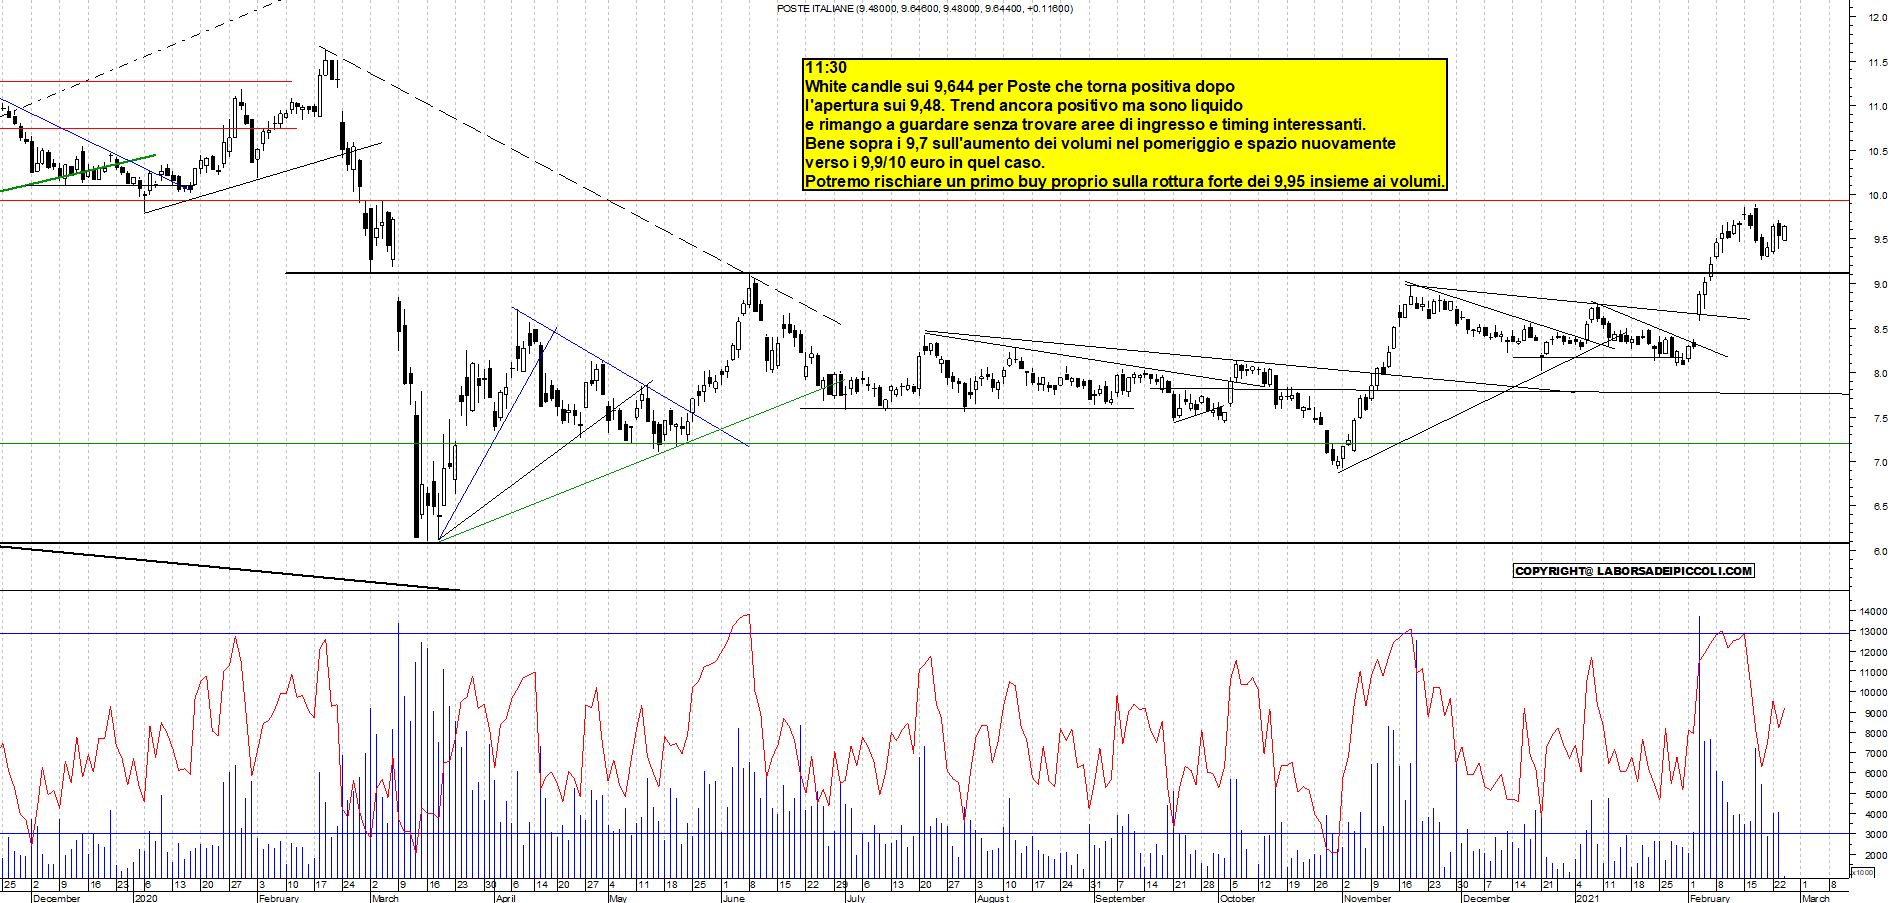
Task: Click the 11.0 price axis label
Action: click(x=1878, y=107)
